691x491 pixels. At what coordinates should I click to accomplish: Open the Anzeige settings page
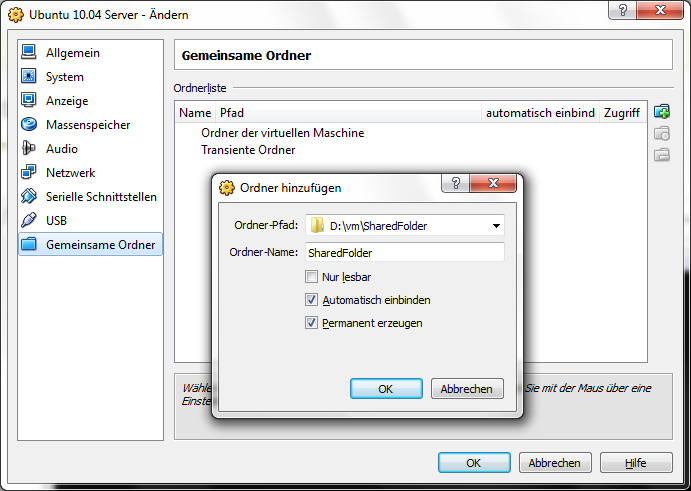(x=91, y=100)
